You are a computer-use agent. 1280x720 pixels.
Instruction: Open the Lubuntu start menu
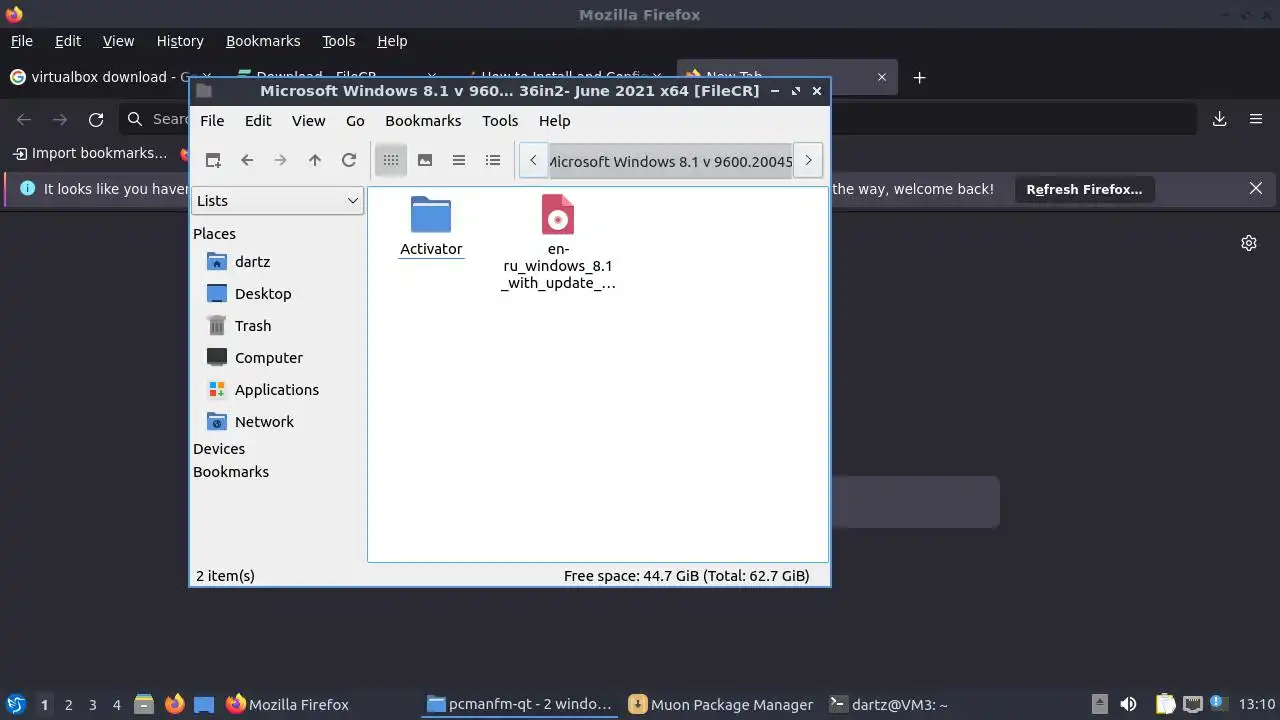(16, 705)
